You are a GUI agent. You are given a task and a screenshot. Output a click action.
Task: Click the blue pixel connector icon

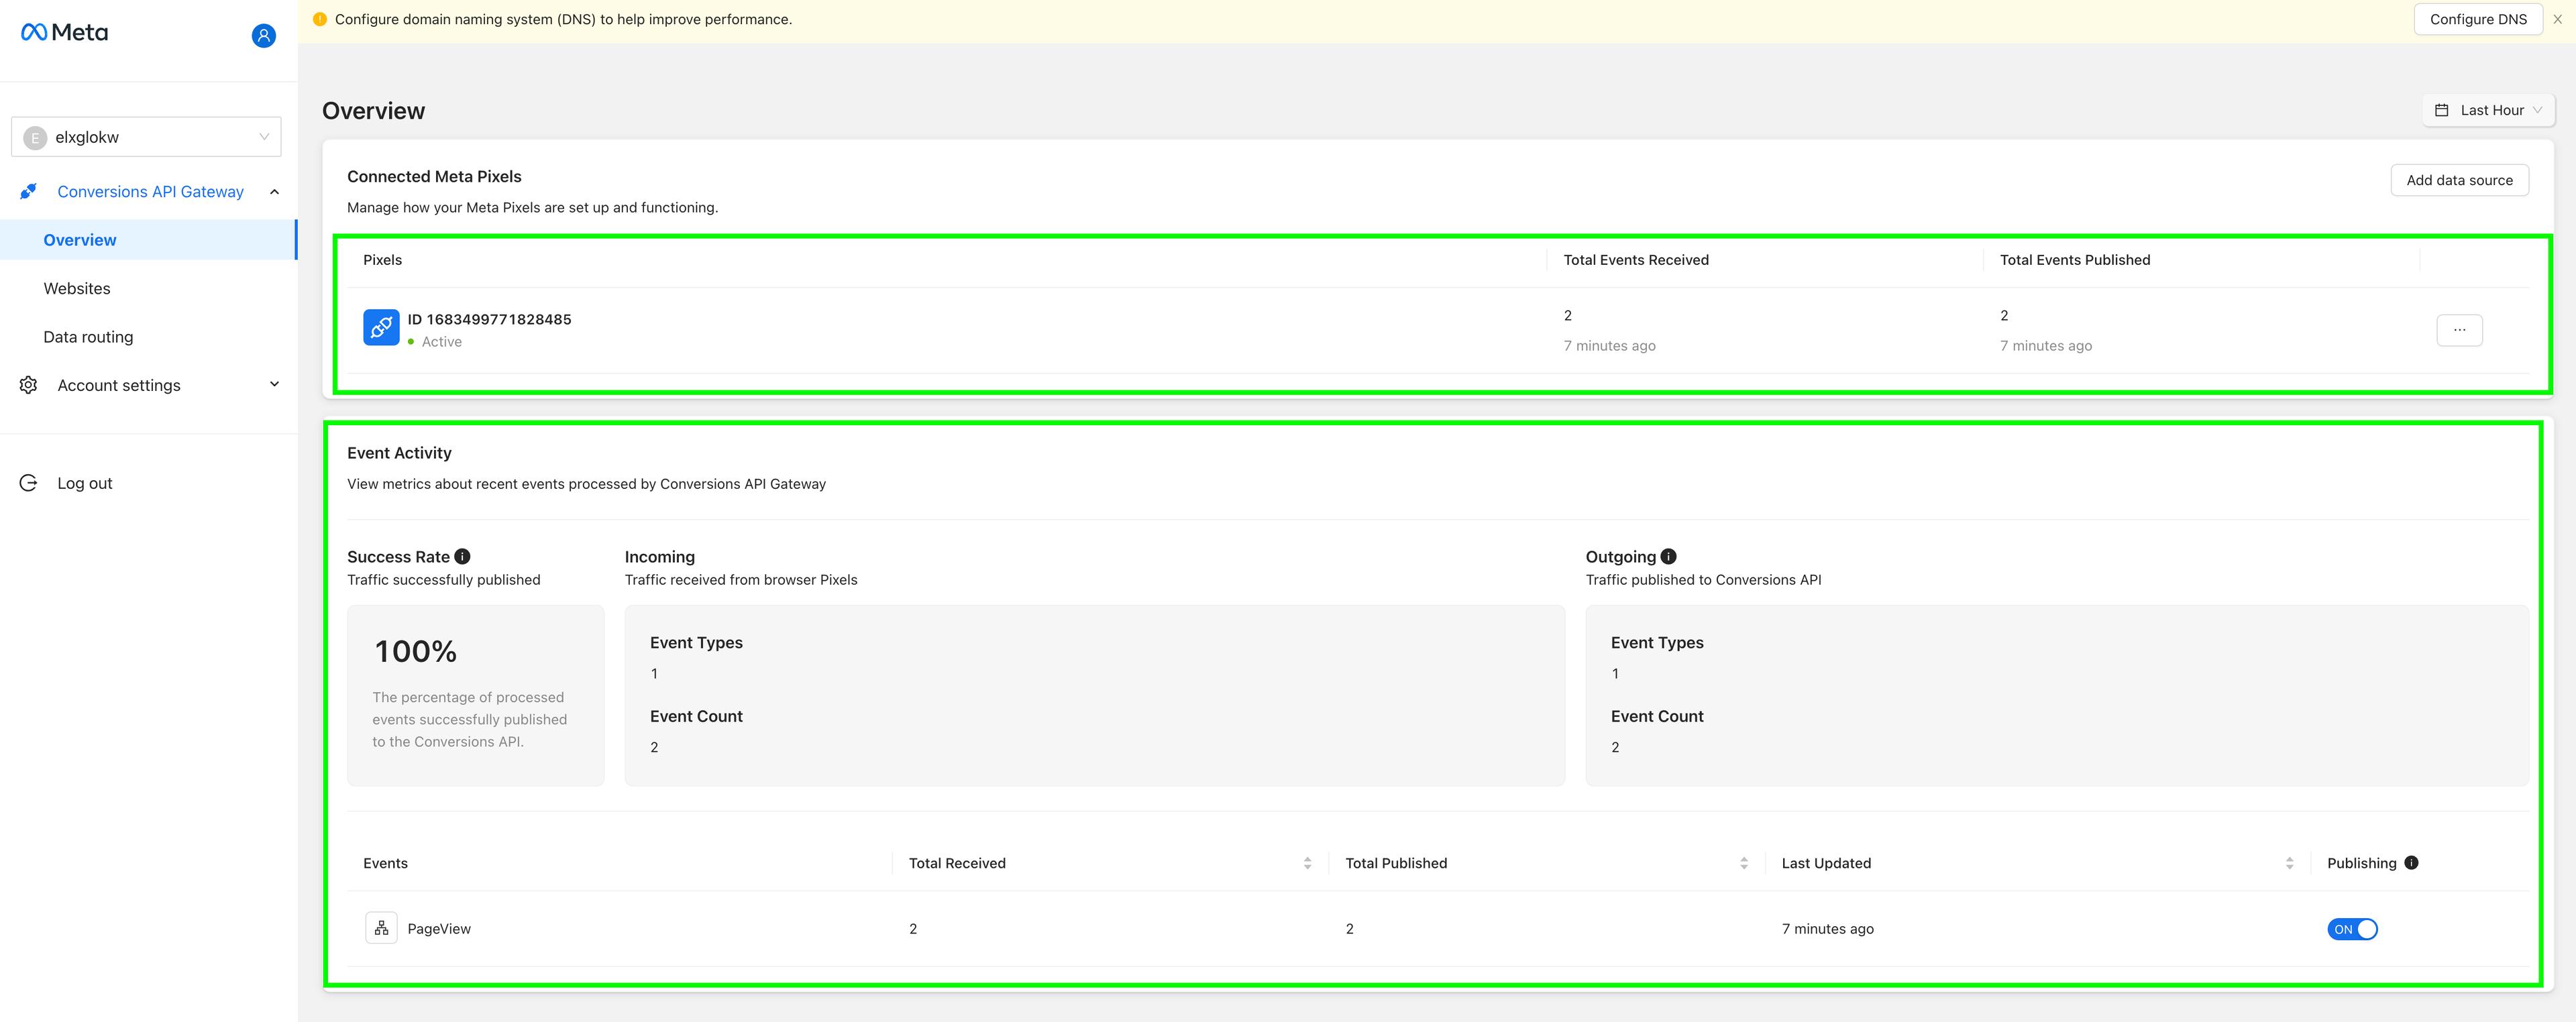point(381,327)
